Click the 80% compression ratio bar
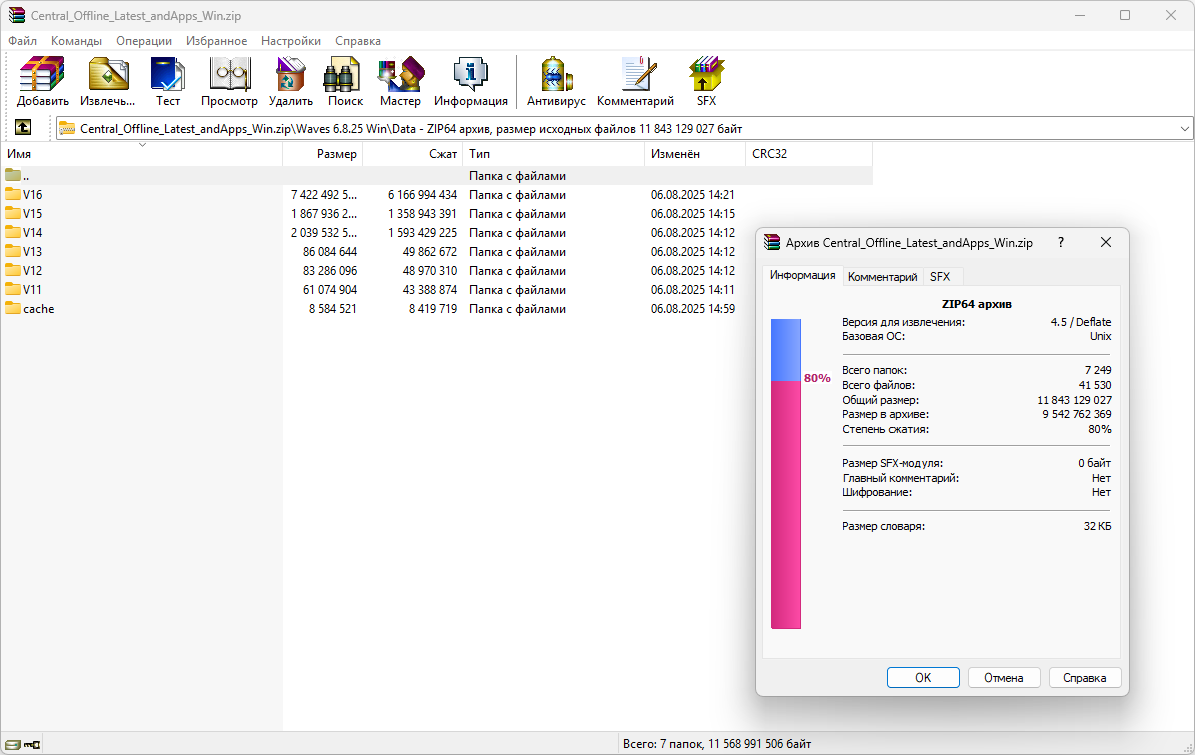The height and width of the screenshot is (755, 1195). (786, 474)
